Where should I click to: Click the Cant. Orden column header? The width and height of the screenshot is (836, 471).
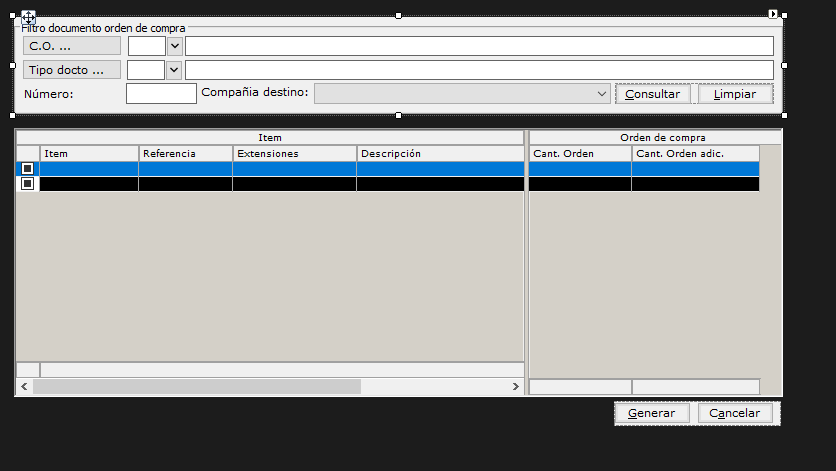click(x=580, y=154)
